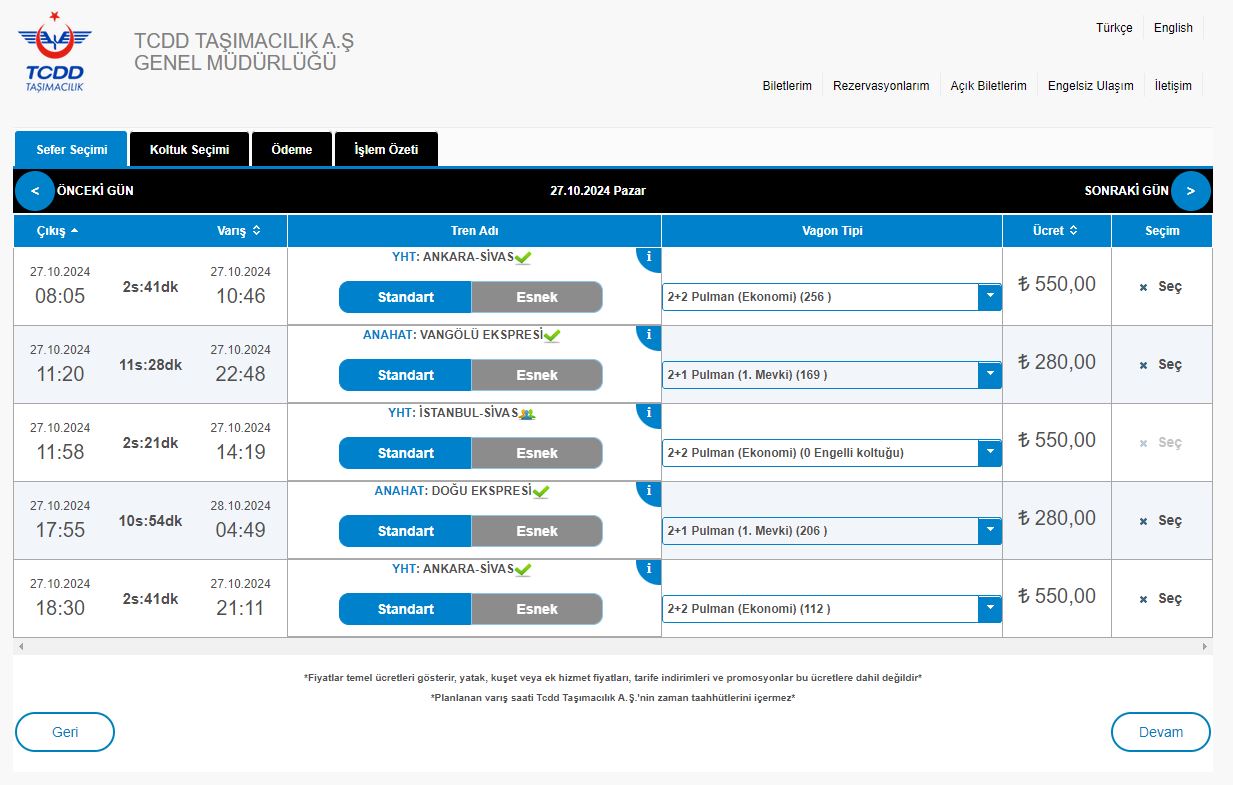
Task: Expand wagon type dropdown for 08:05 train
Action: click(x=989, y=297)
